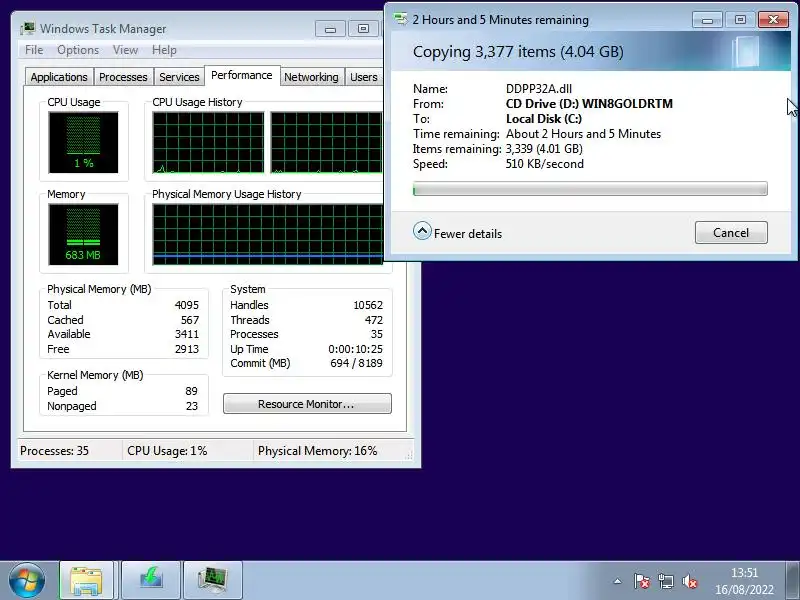
Task: Show hidden tray icons arrow
Action: 617,581
